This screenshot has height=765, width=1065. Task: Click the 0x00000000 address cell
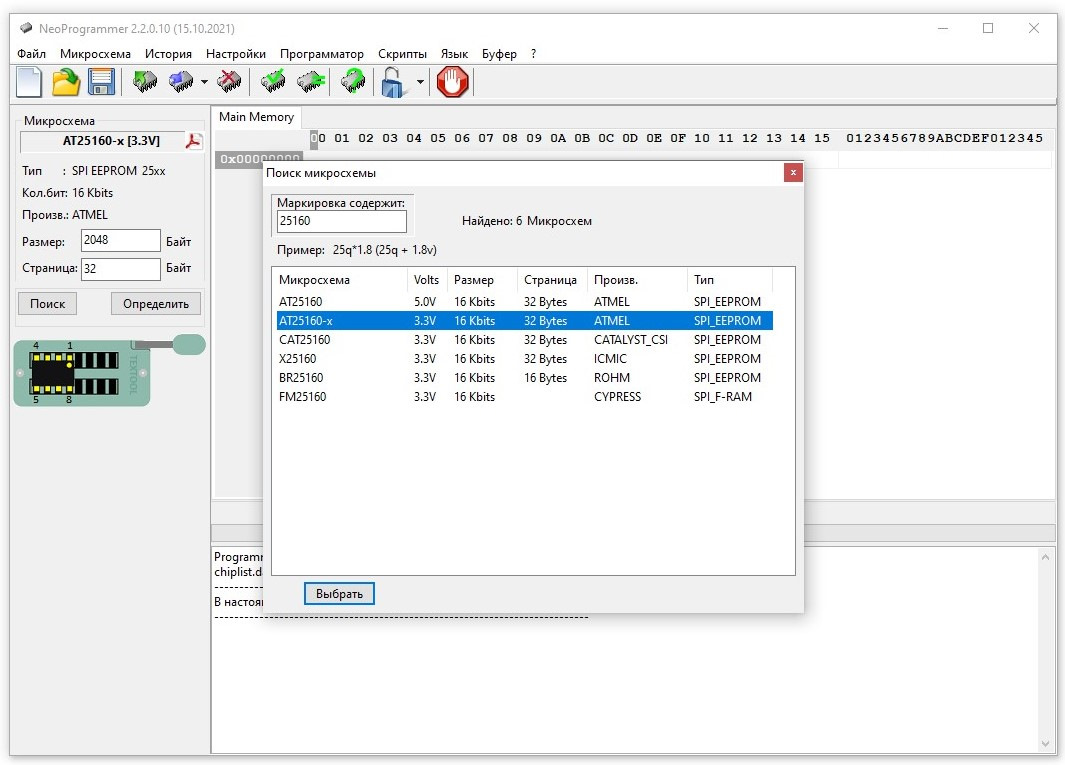click(x=260, y=159)
